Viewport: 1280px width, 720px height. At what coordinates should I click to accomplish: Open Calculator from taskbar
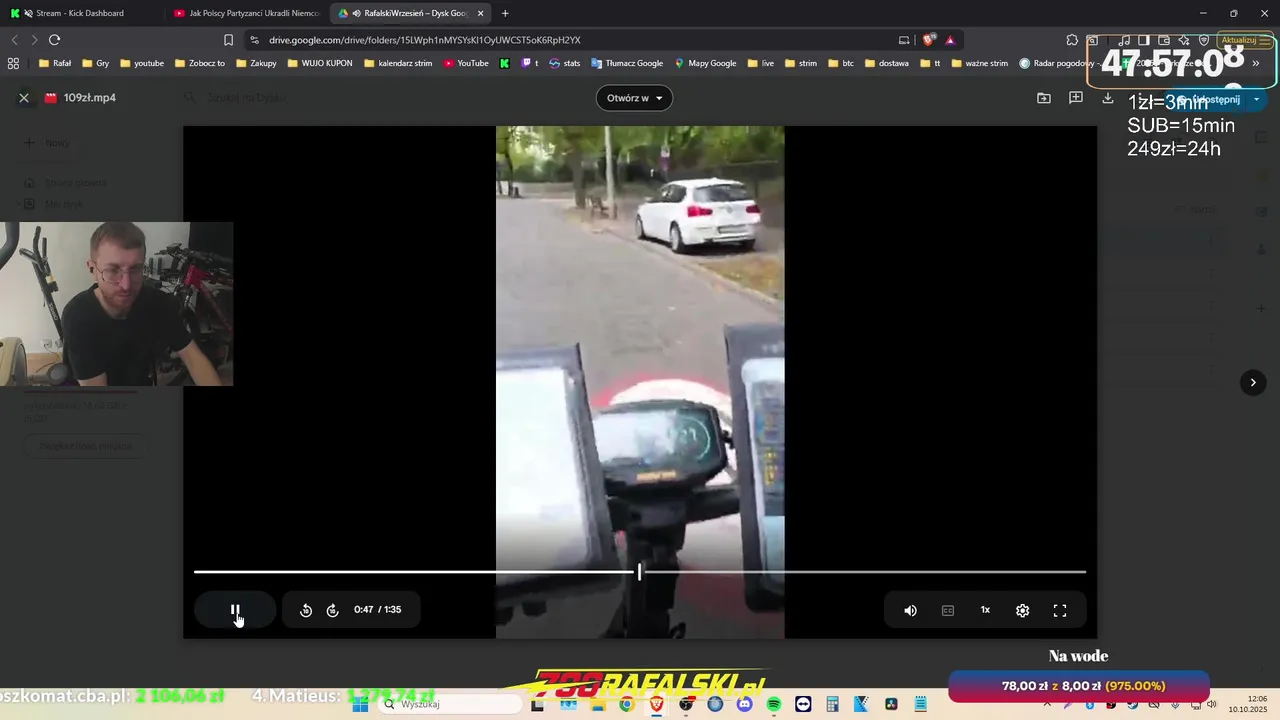[832, 704]
